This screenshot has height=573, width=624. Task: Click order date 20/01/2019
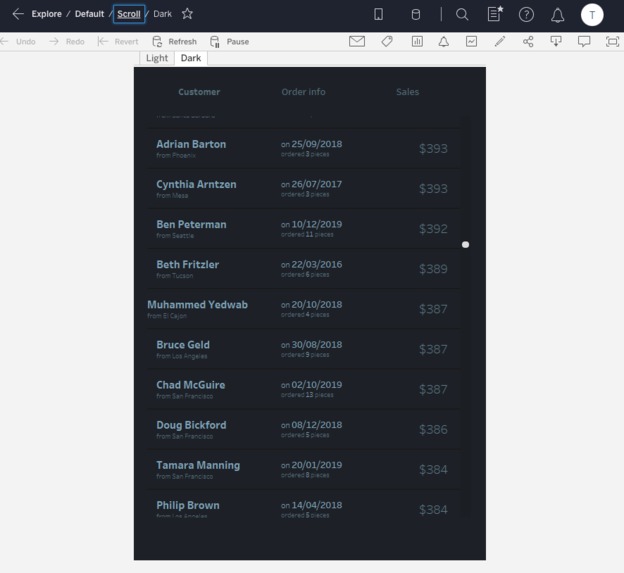pyautogui.click(x=317, y=465)
